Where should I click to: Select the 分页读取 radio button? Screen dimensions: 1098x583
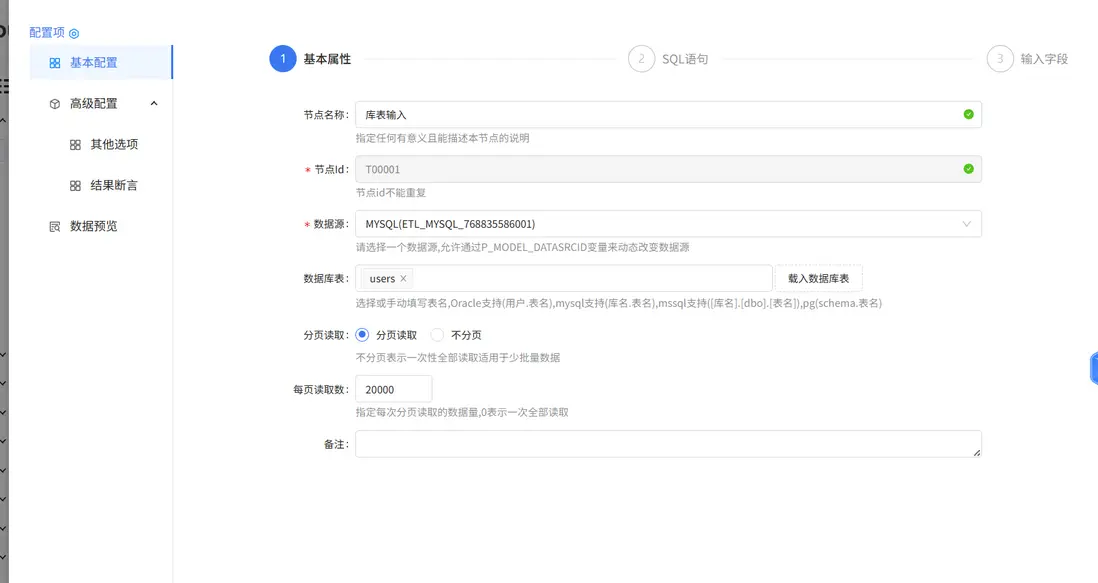[363, 335]
